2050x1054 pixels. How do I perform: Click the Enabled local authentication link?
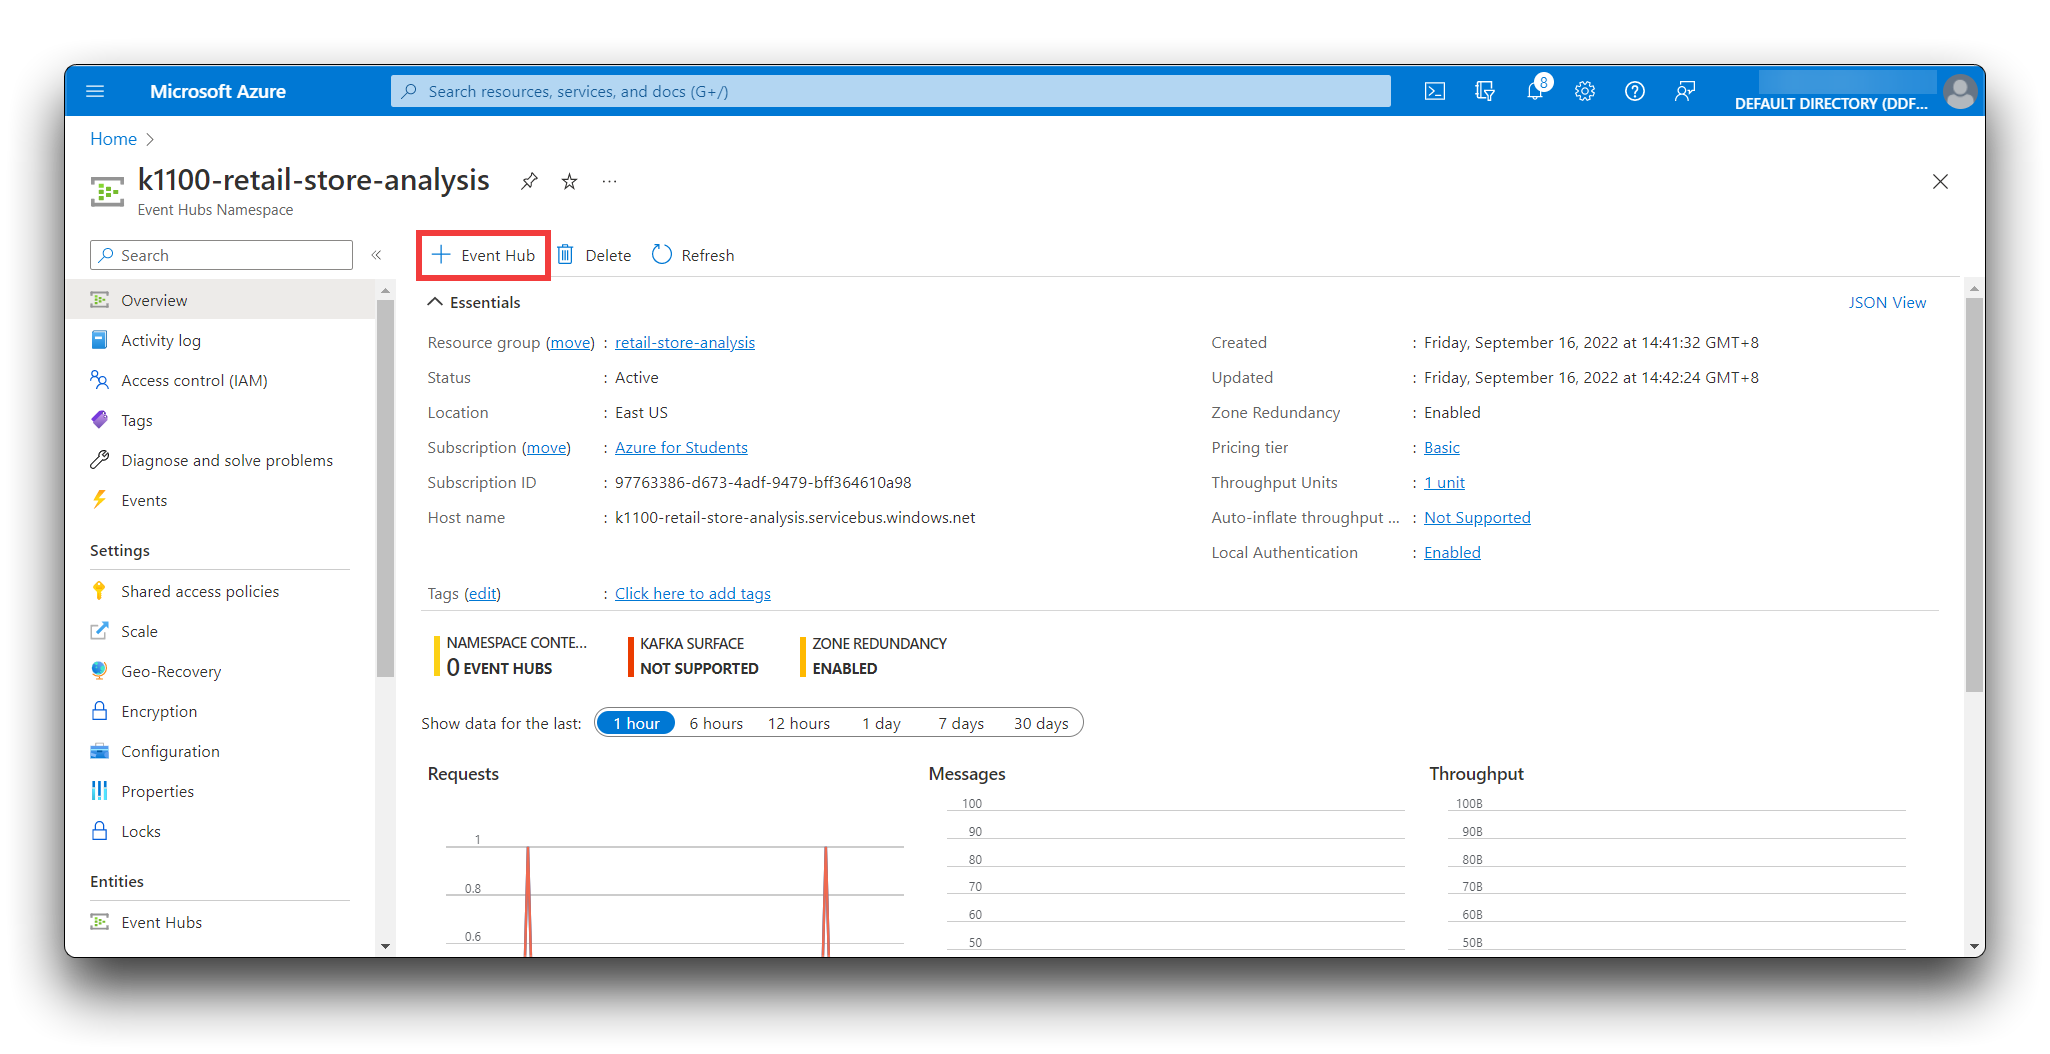pyautogui.click(x=1452, y=552)
